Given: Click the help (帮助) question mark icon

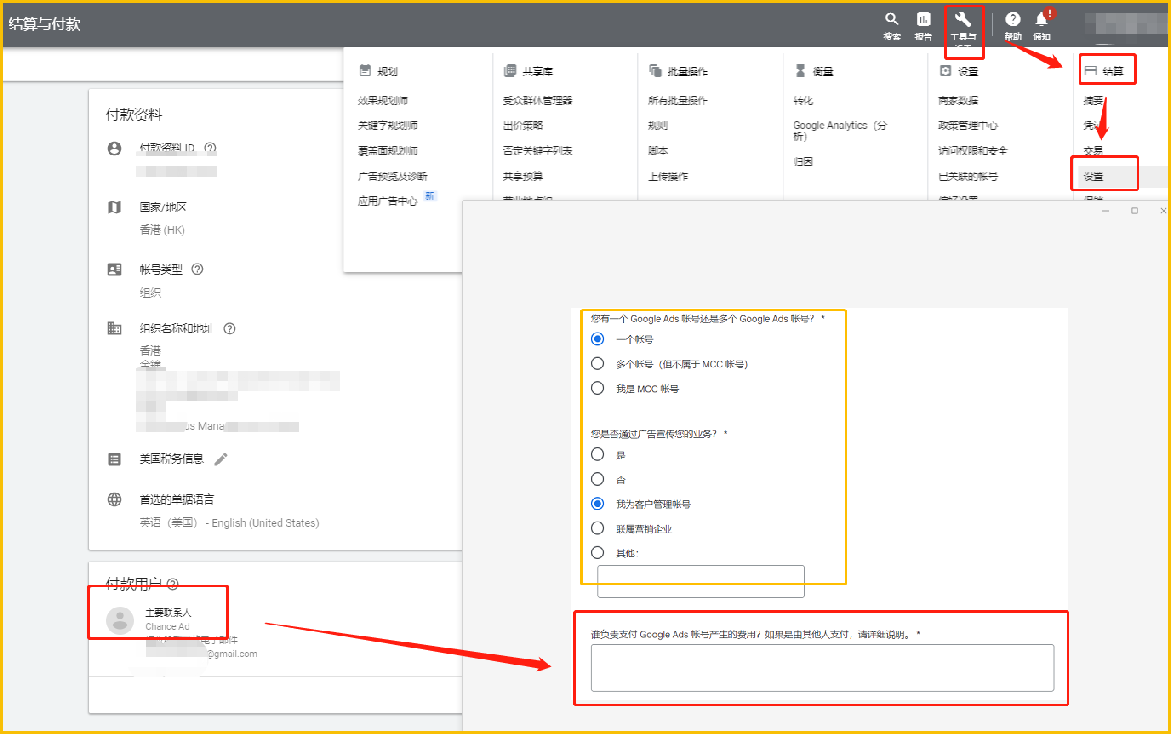Looking at the screenshot, I should (x=1013, y=20).
